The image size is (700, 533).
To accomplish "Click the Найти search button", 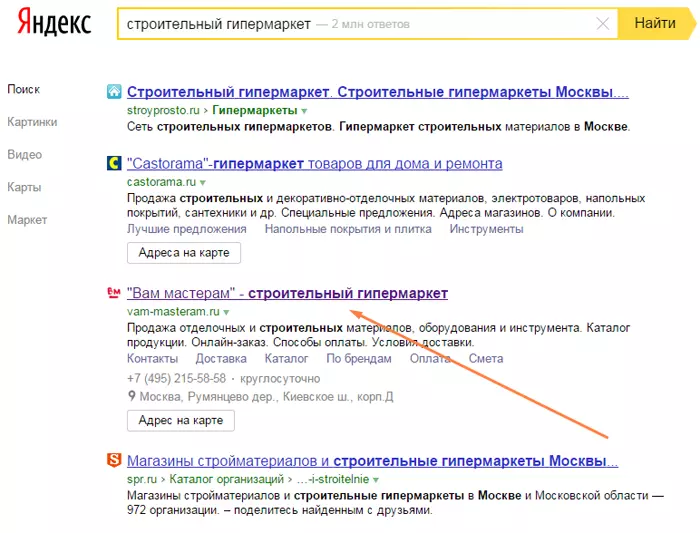I will click(x=655, y=23).
